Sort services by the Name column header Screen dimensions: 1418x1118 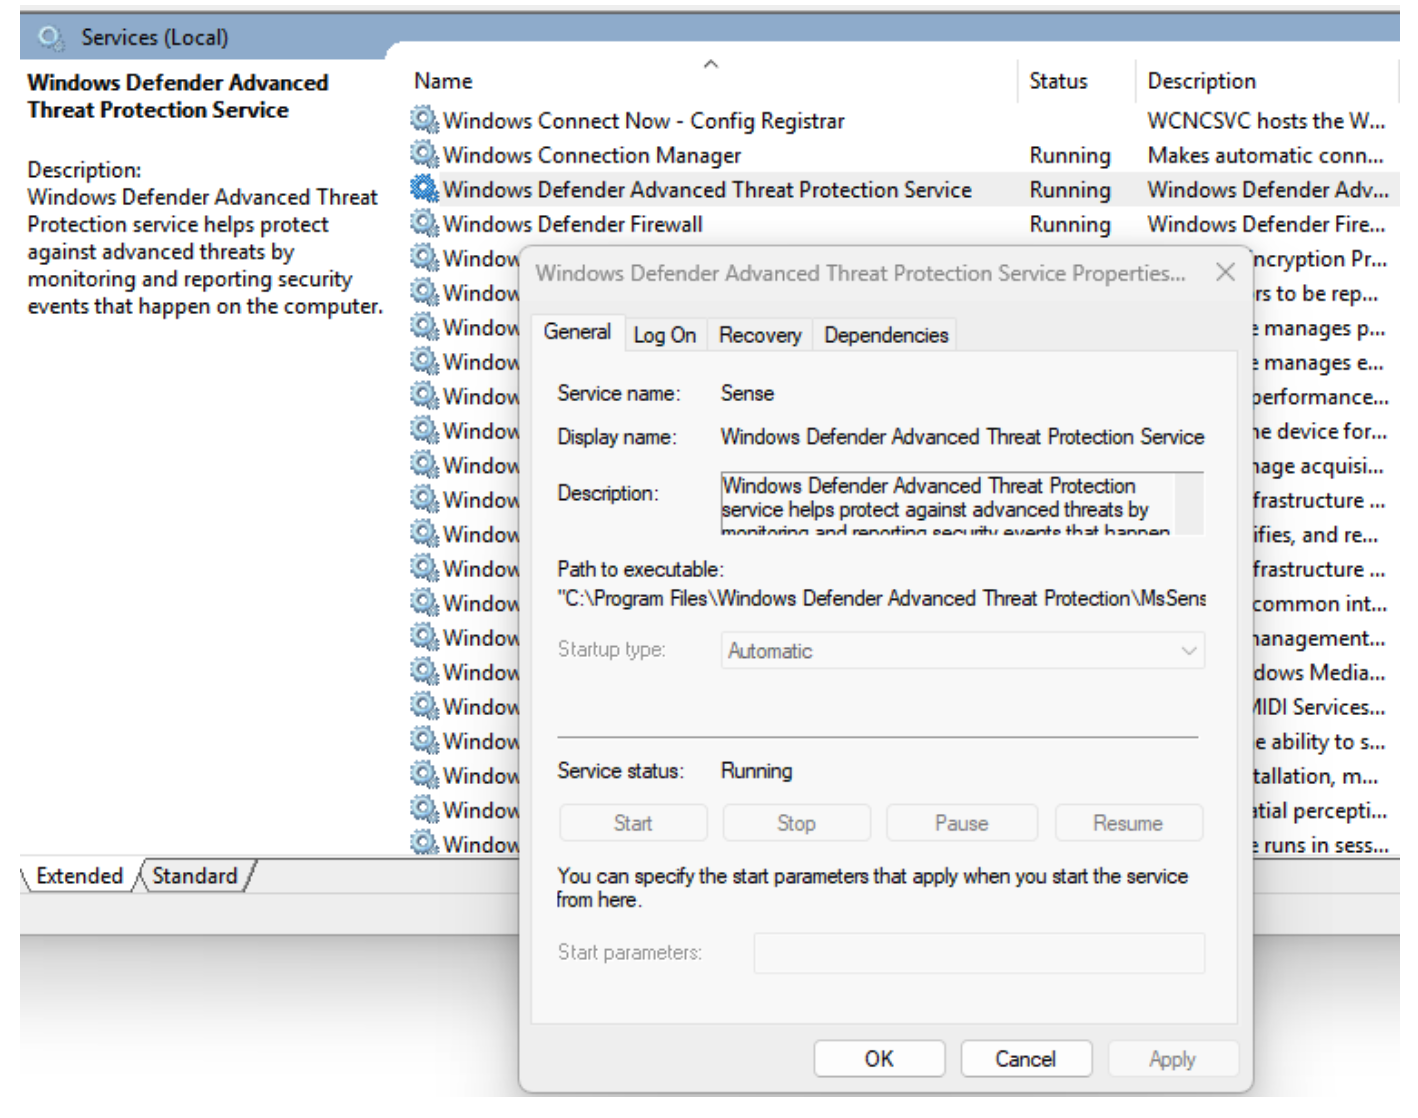tap(443, 81)
